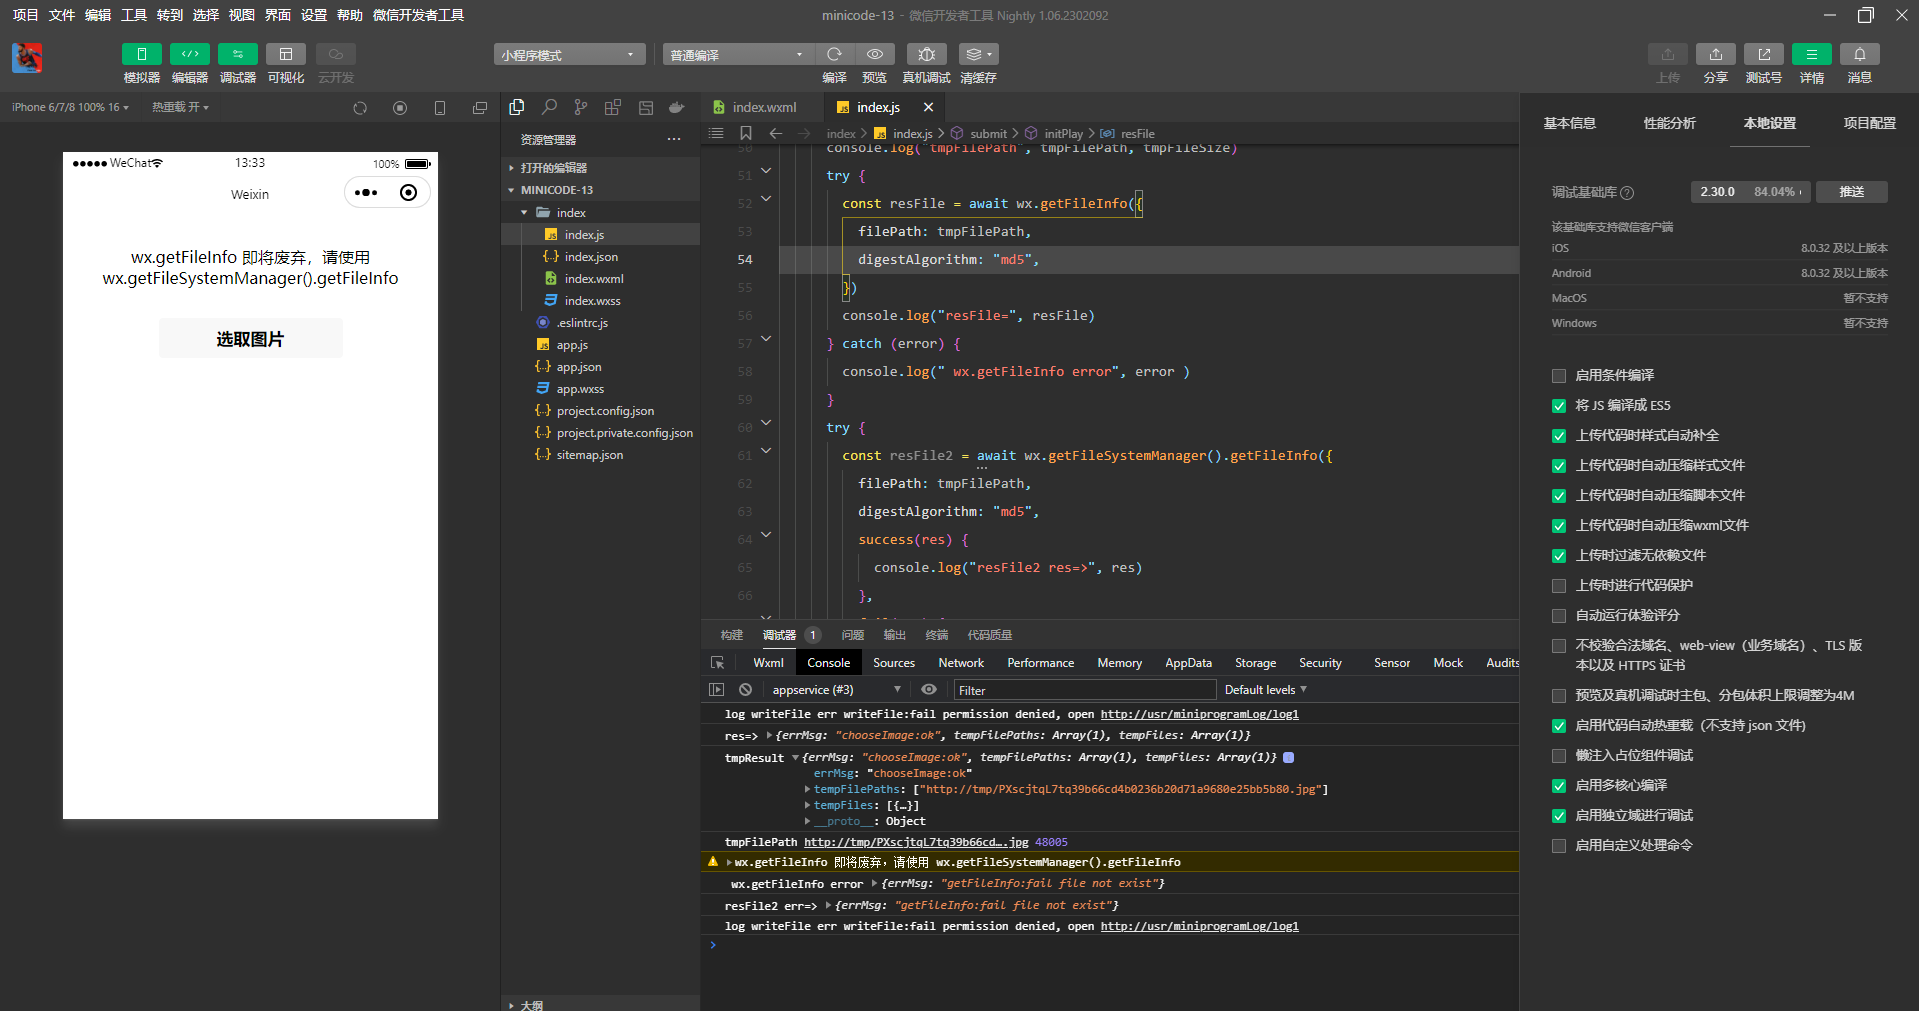Click the 选取图片 button in simulator

point(250,339)
